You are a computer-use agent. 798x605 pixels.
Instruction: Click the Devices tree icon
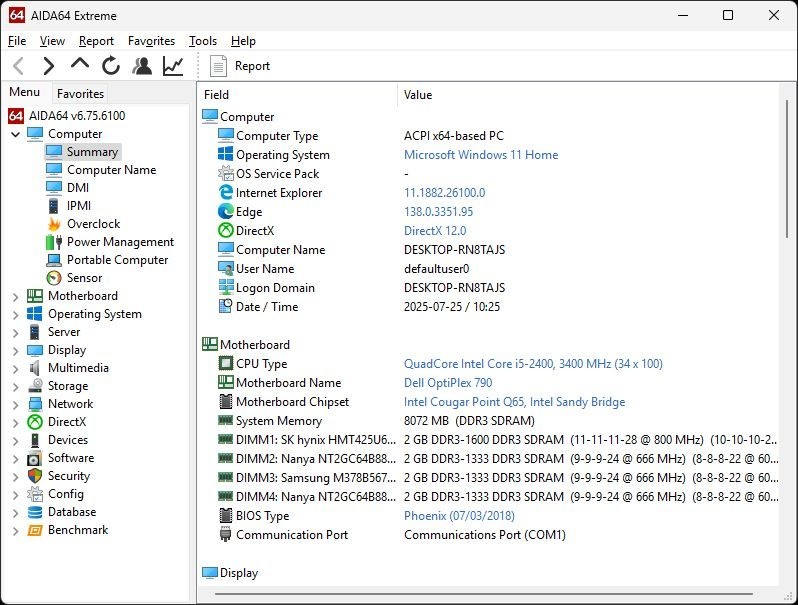[35, 440]
